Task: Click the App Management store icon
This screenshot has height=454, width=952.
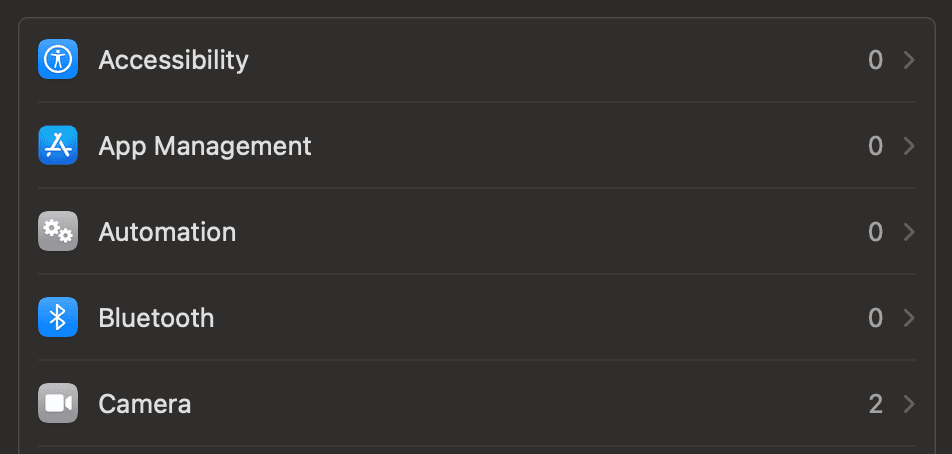Action: tap(58, 146)
